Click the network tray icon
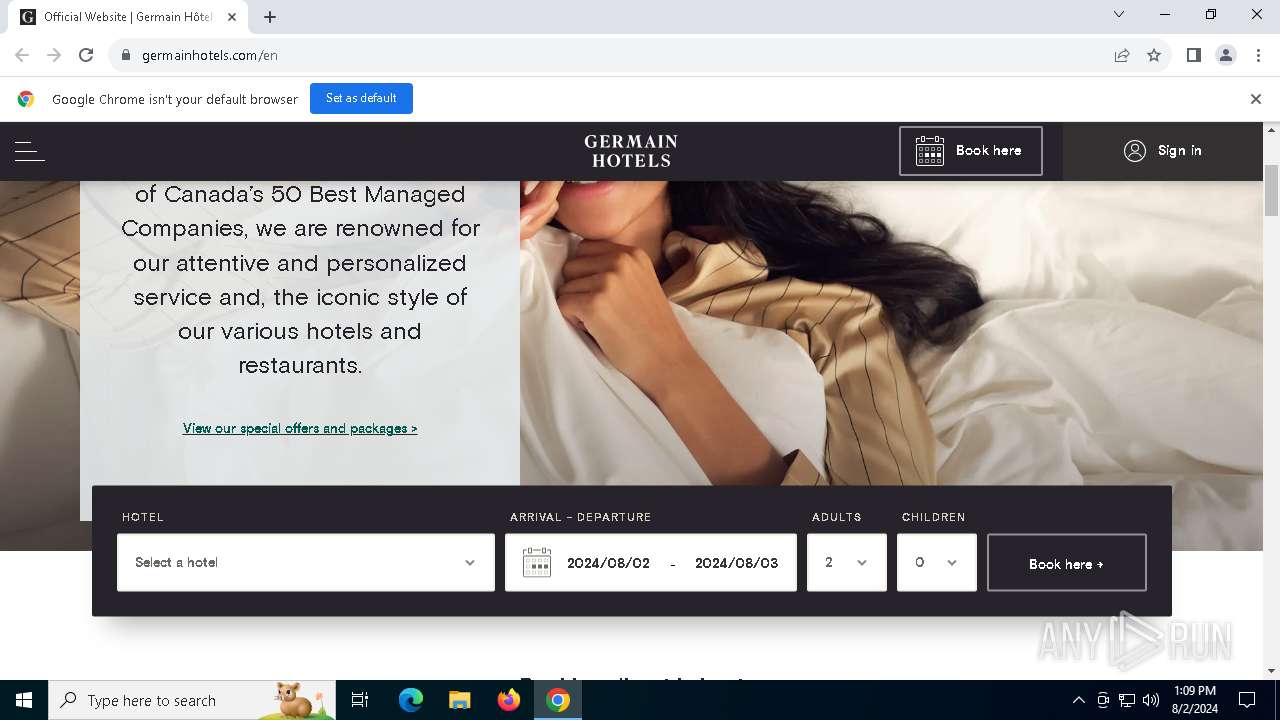1280x720 pixels. coord(1127,700)
